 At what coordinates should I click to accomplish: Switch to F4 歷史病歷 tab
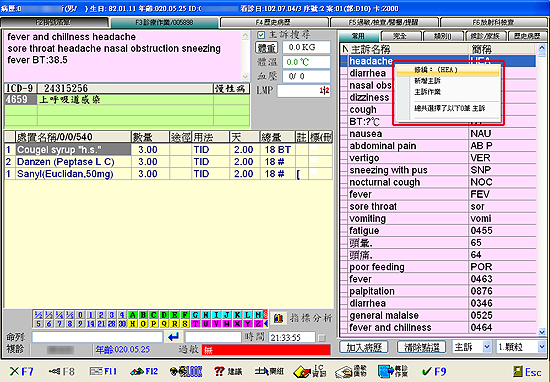pyautogui.click(x=273, y=22)
